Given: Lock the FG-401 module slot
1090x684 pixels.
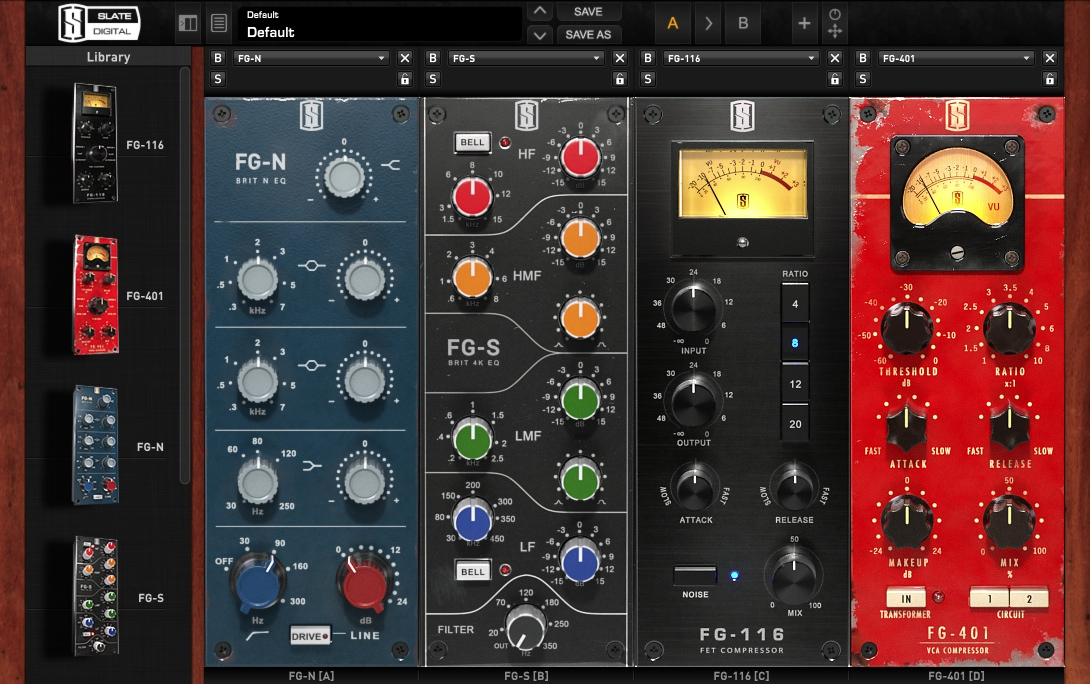Looking at the screenshot, I should (1050, 79).
